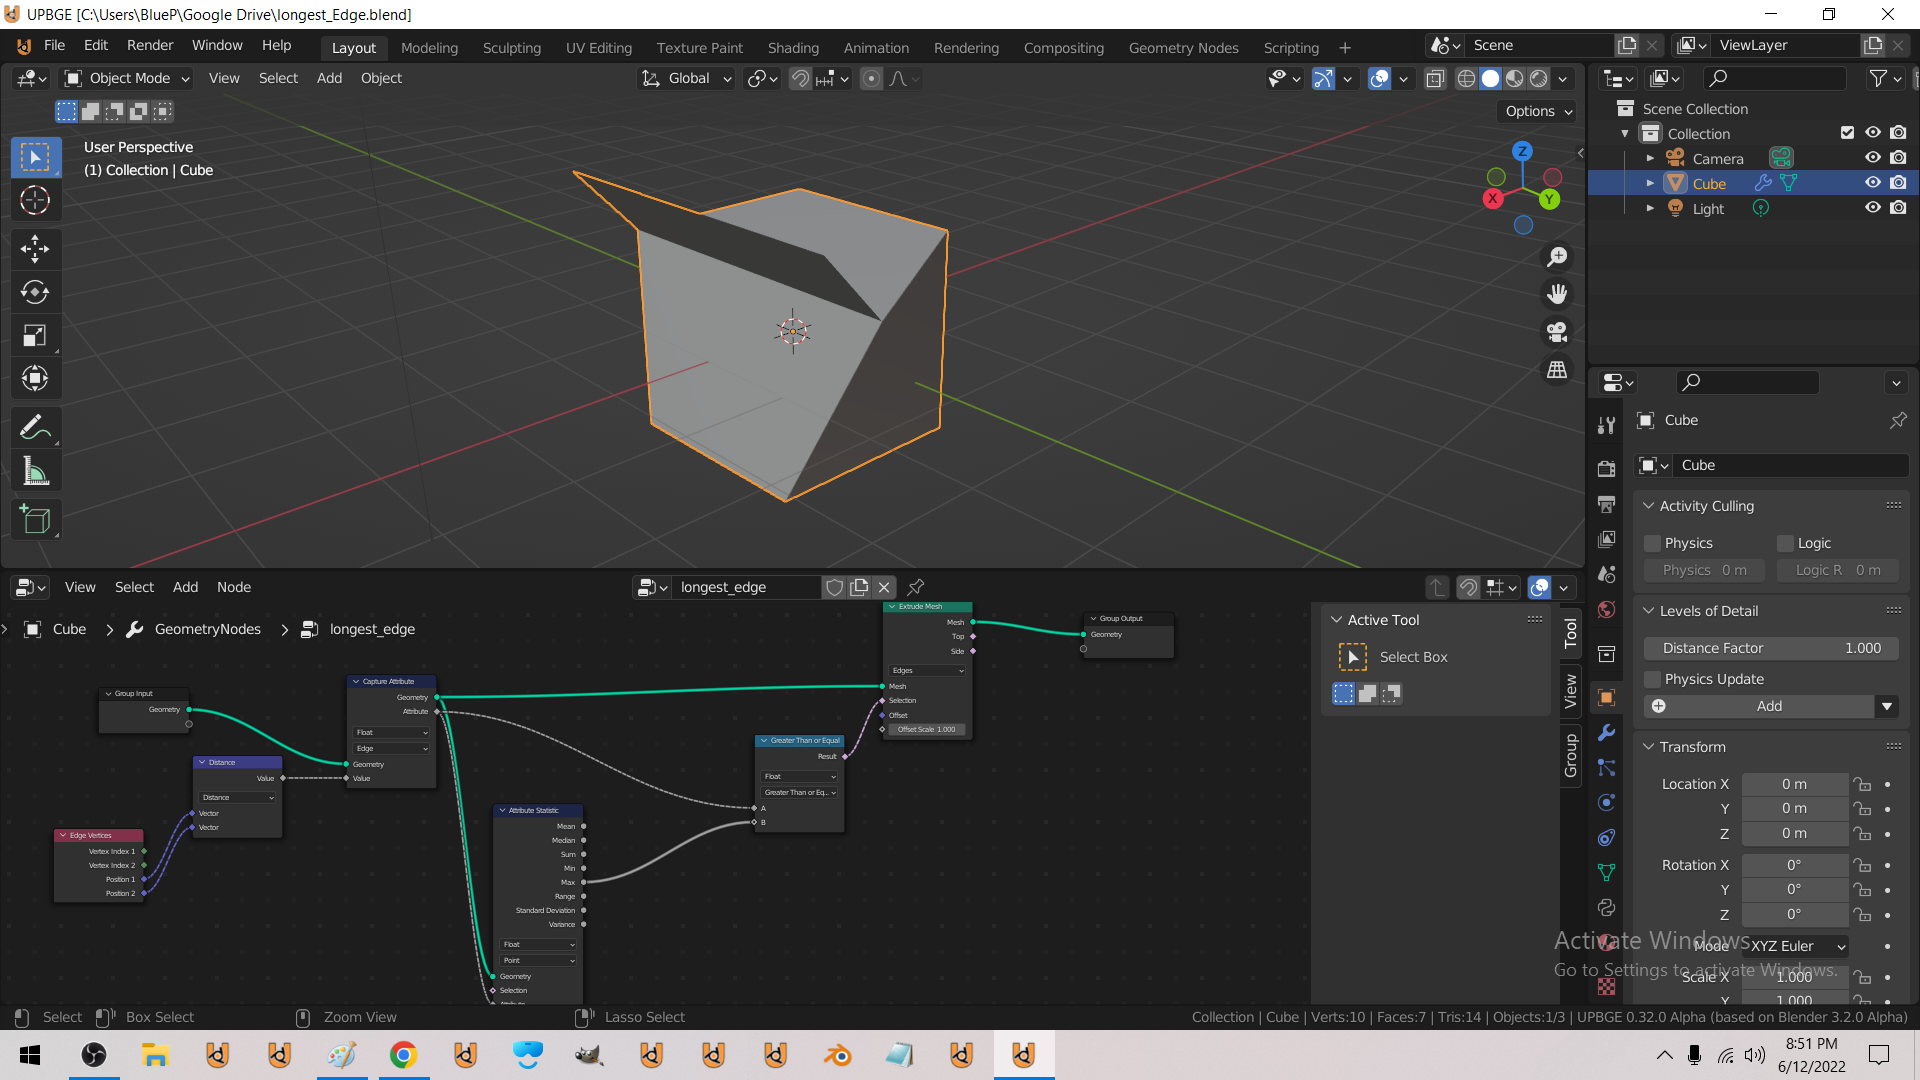Uncheck Collection exclude checkbox
Image resolution: width=1920 pixels, height=1080 pixels.
(1847, 133)
